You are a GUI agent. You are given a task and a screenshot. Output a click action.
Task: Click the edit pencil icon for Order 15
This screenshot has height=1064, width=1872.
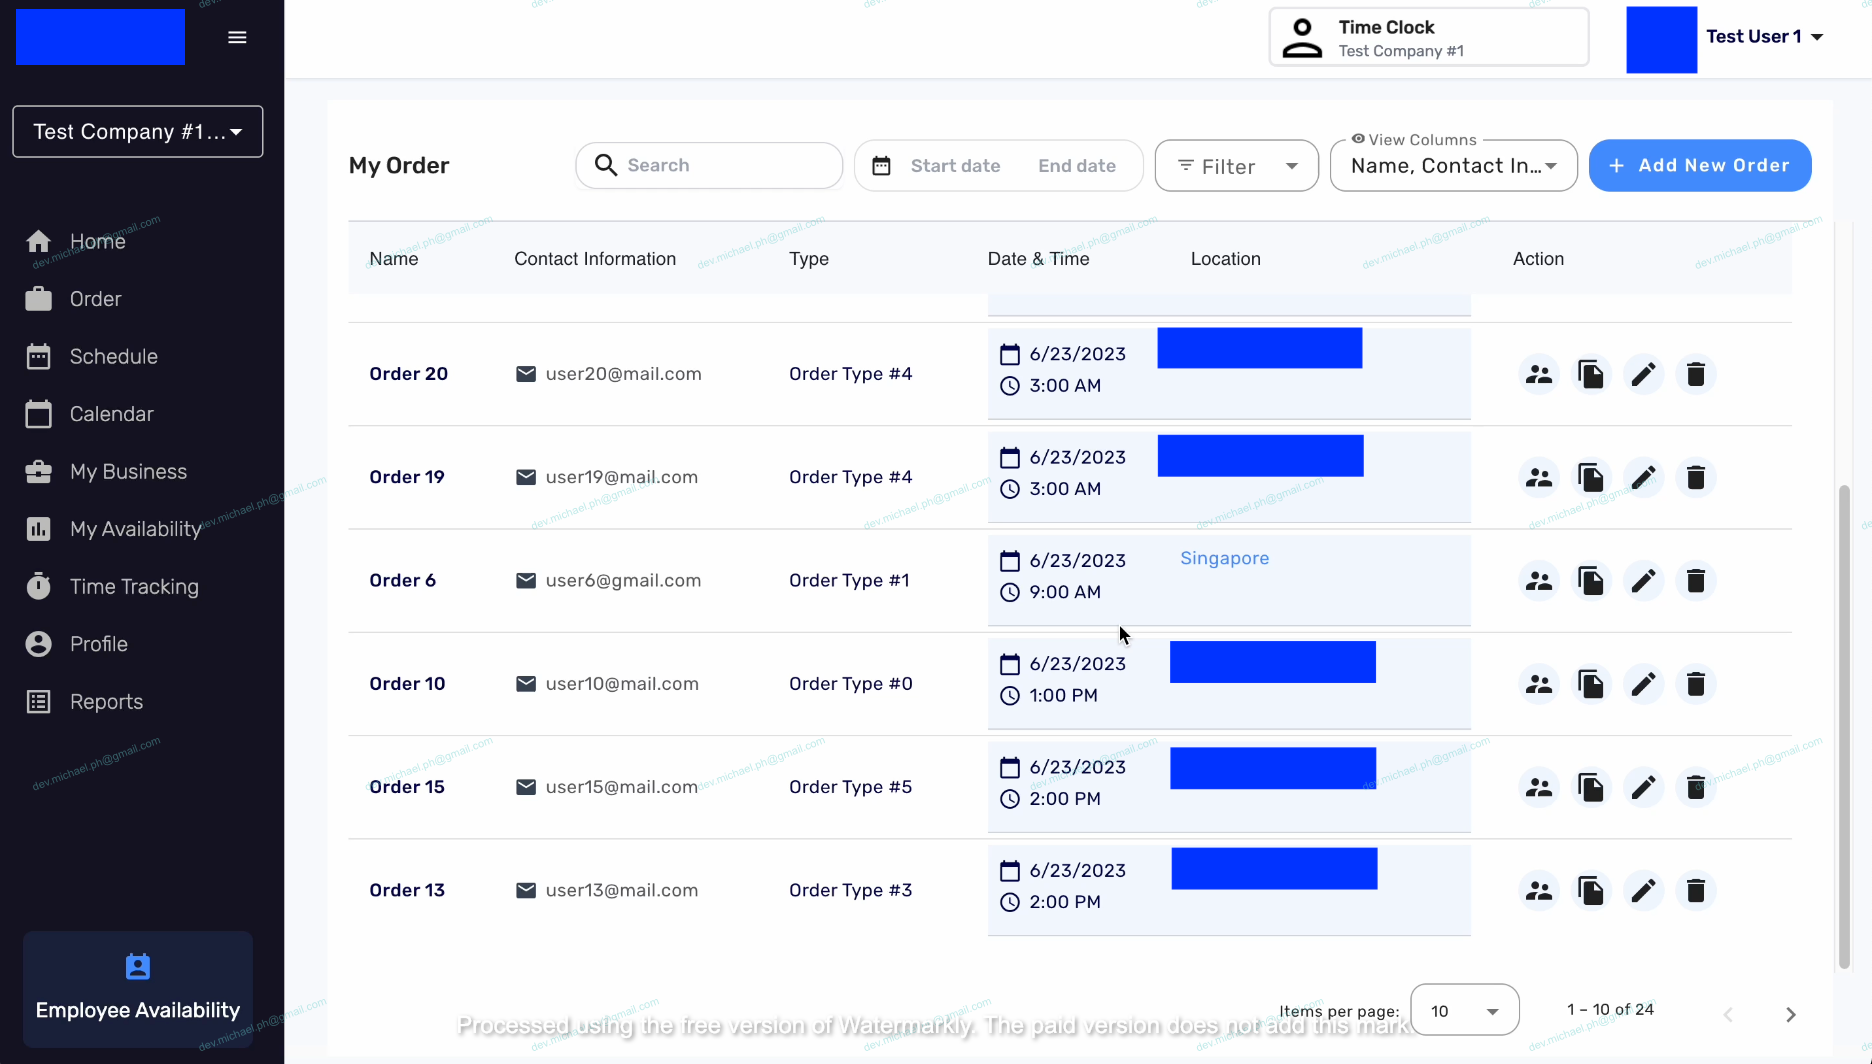pyautogui.click(x=1643, y=788)
